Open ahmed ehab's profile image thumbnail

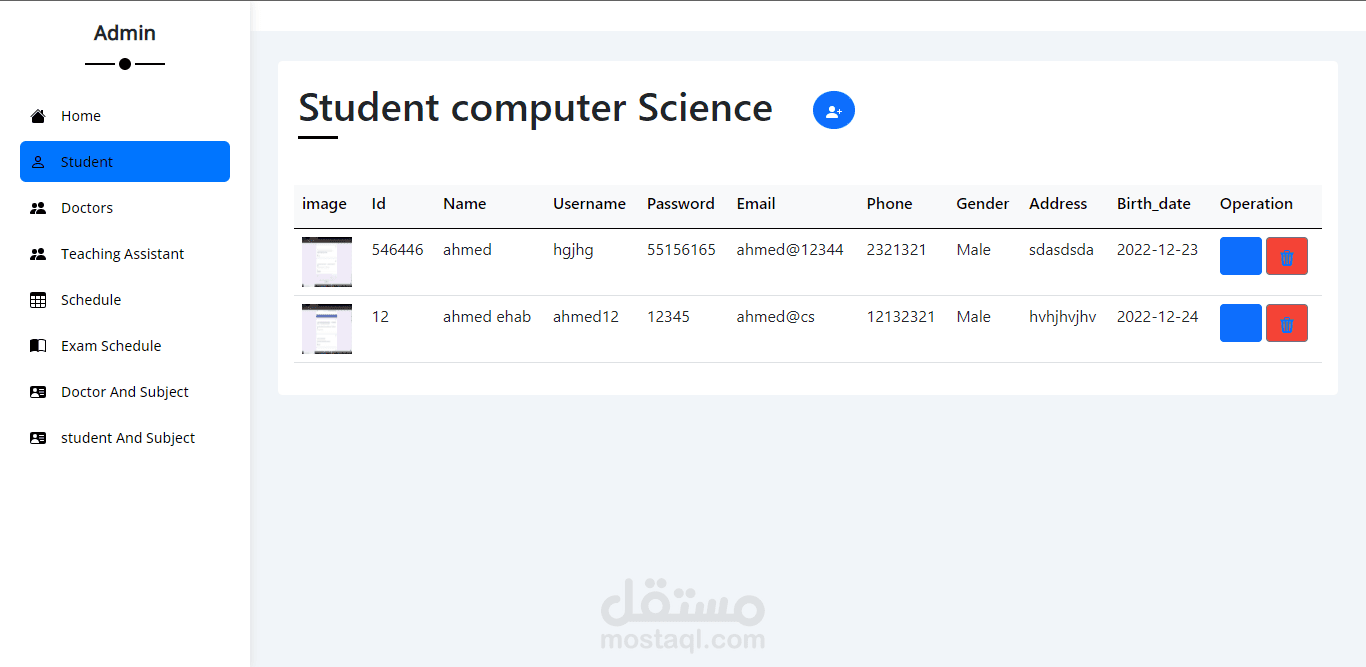[327, 329]
